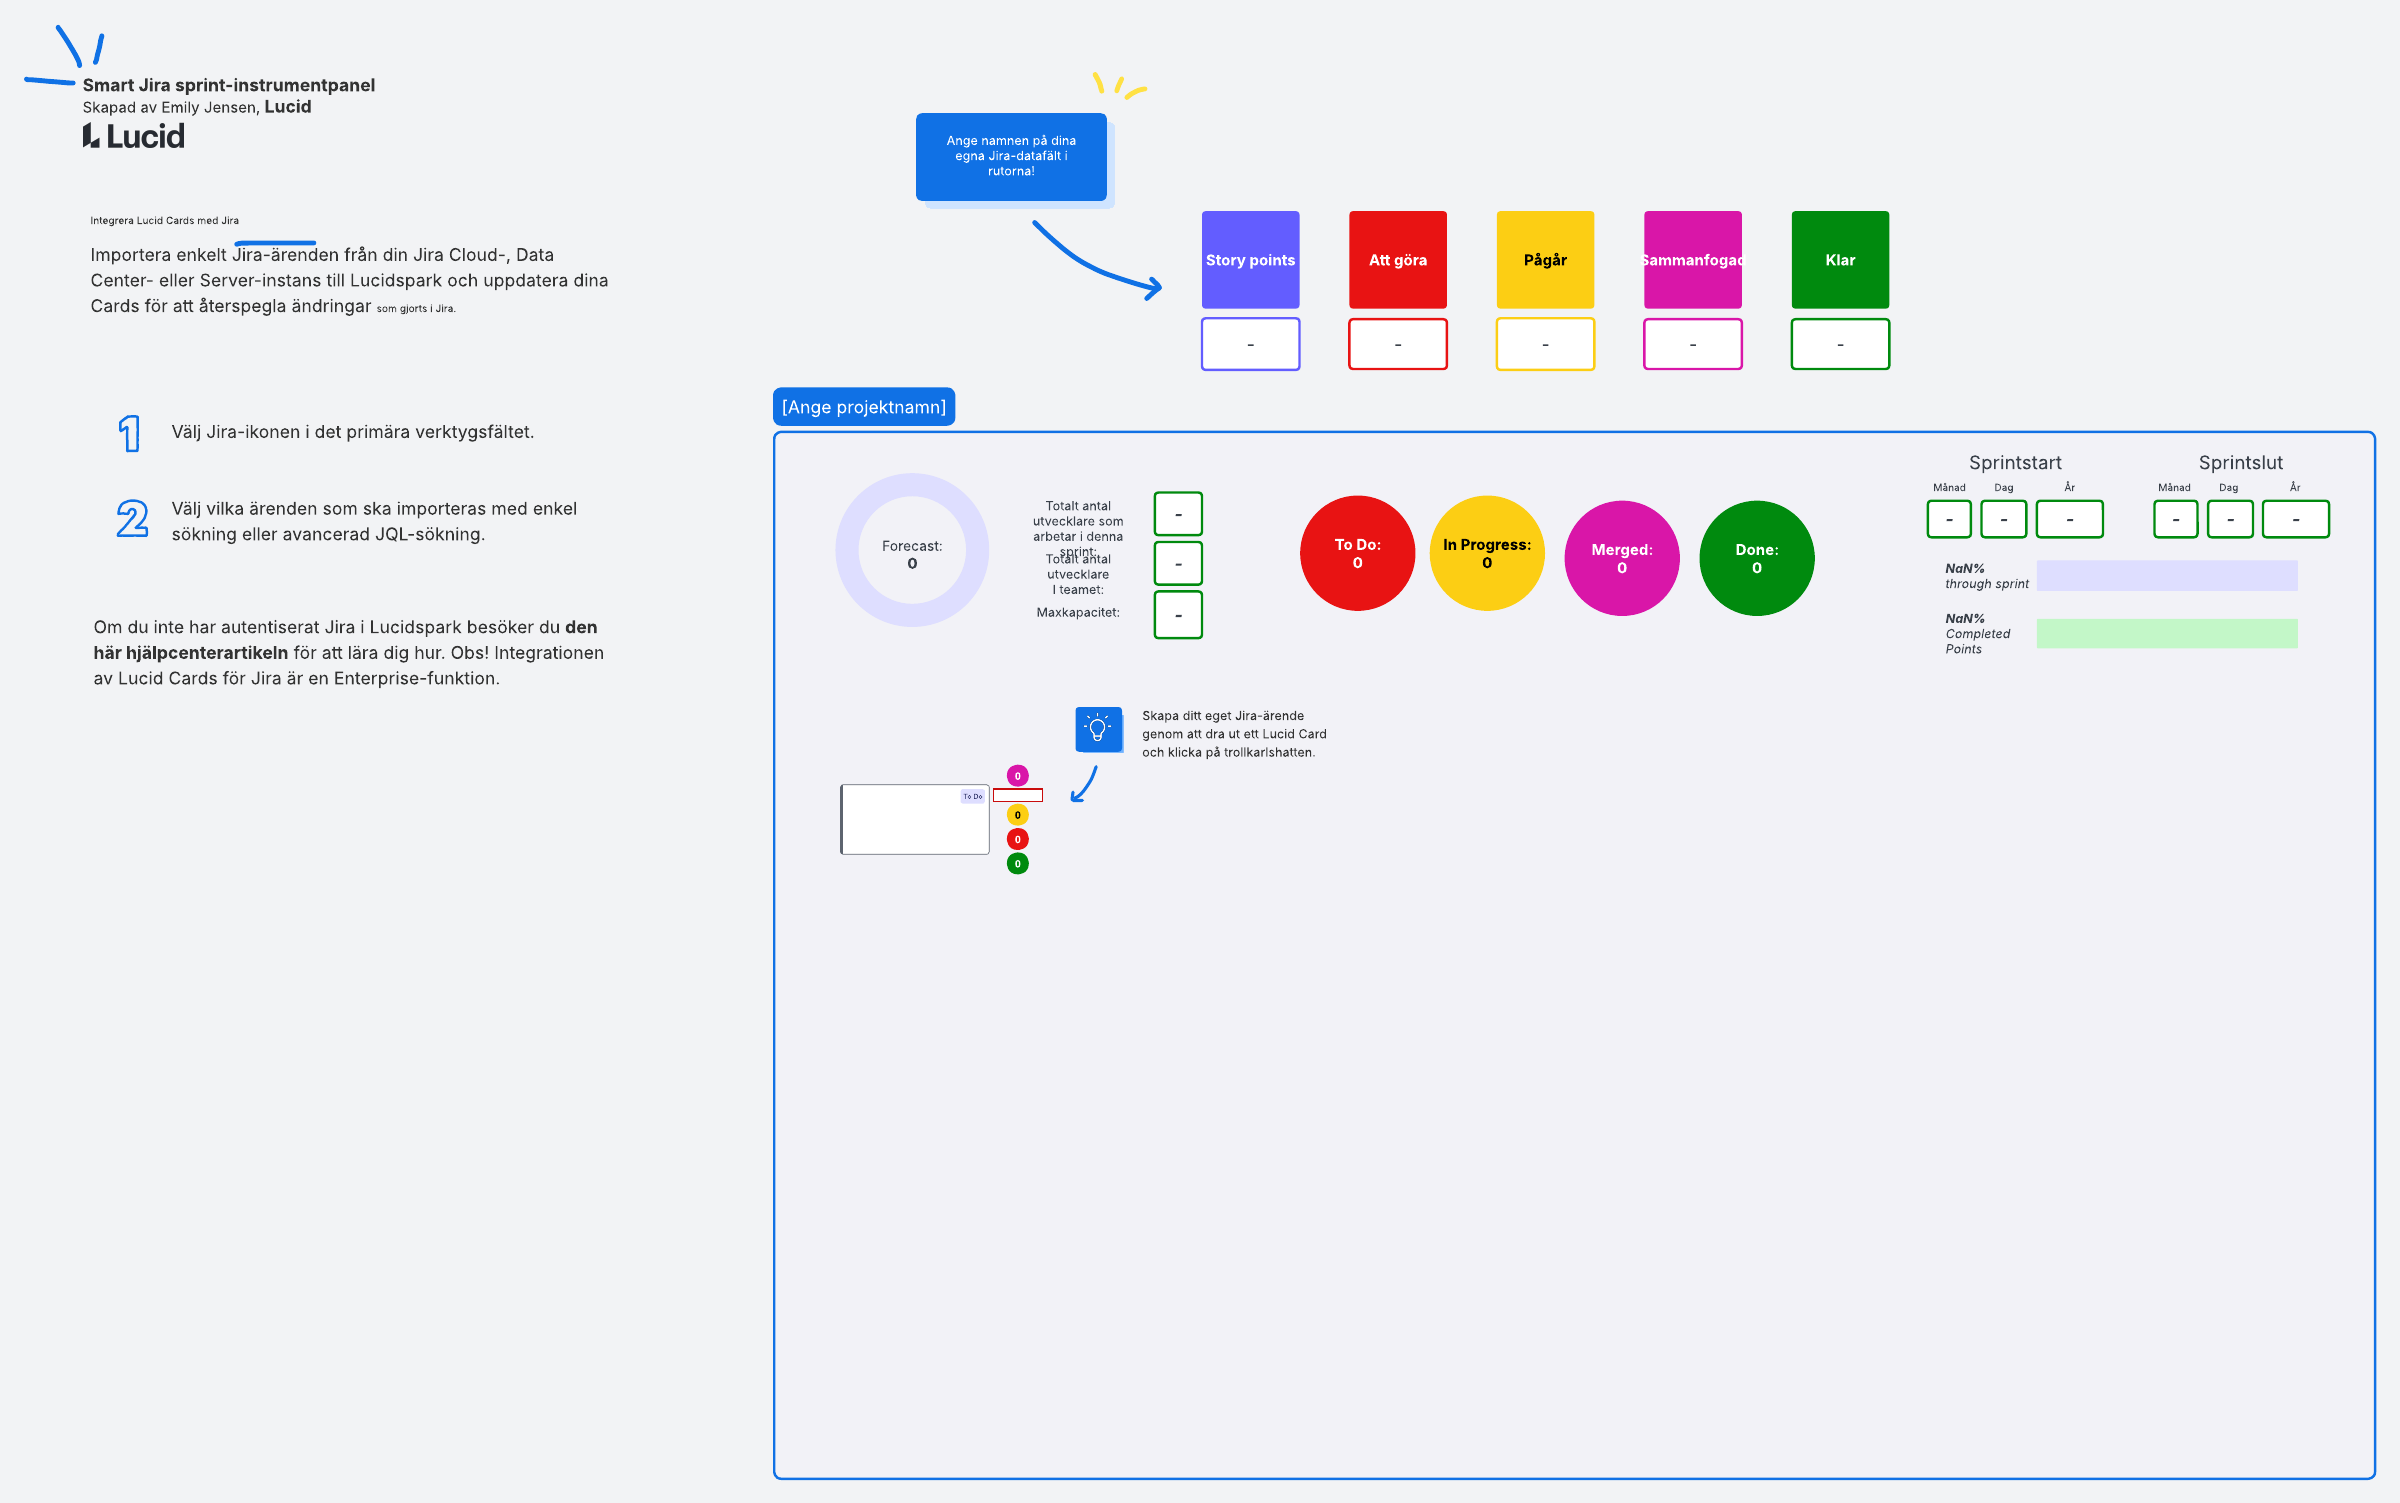Click the 'Maxkapacitet:' label
Viewport: 2400px width, 1503px height.
click(1078, 612)
